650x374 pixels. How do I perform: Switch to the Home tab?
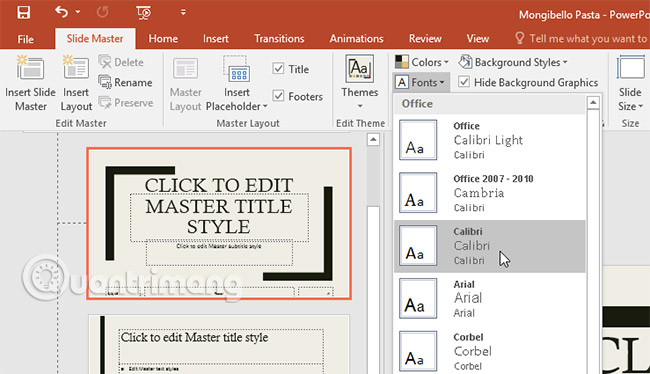pyautogui.click(x=163, y=39)
